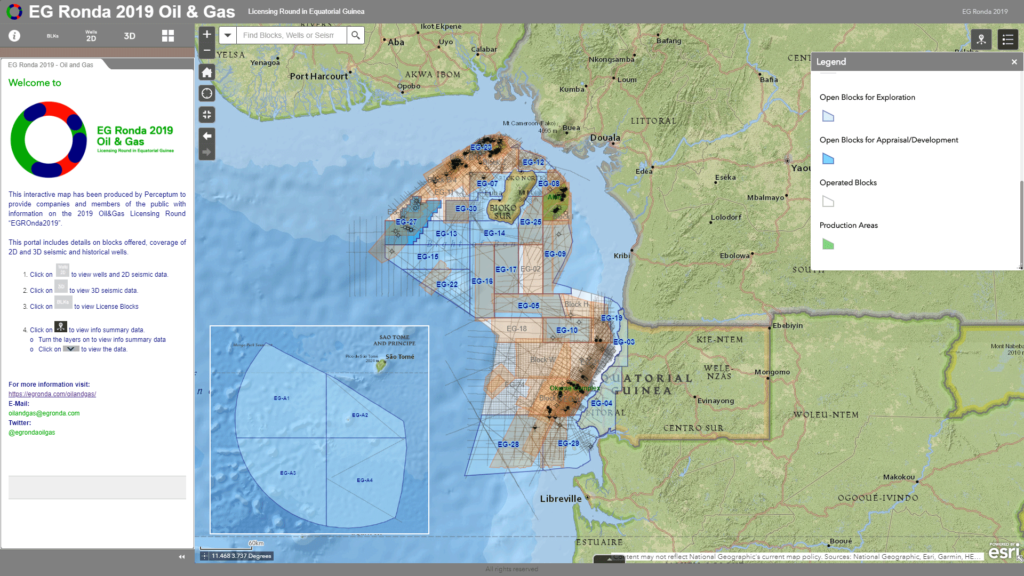1024x576 pixels.
Task: Close the Legend panel
Action: [x=1014, y=62]
